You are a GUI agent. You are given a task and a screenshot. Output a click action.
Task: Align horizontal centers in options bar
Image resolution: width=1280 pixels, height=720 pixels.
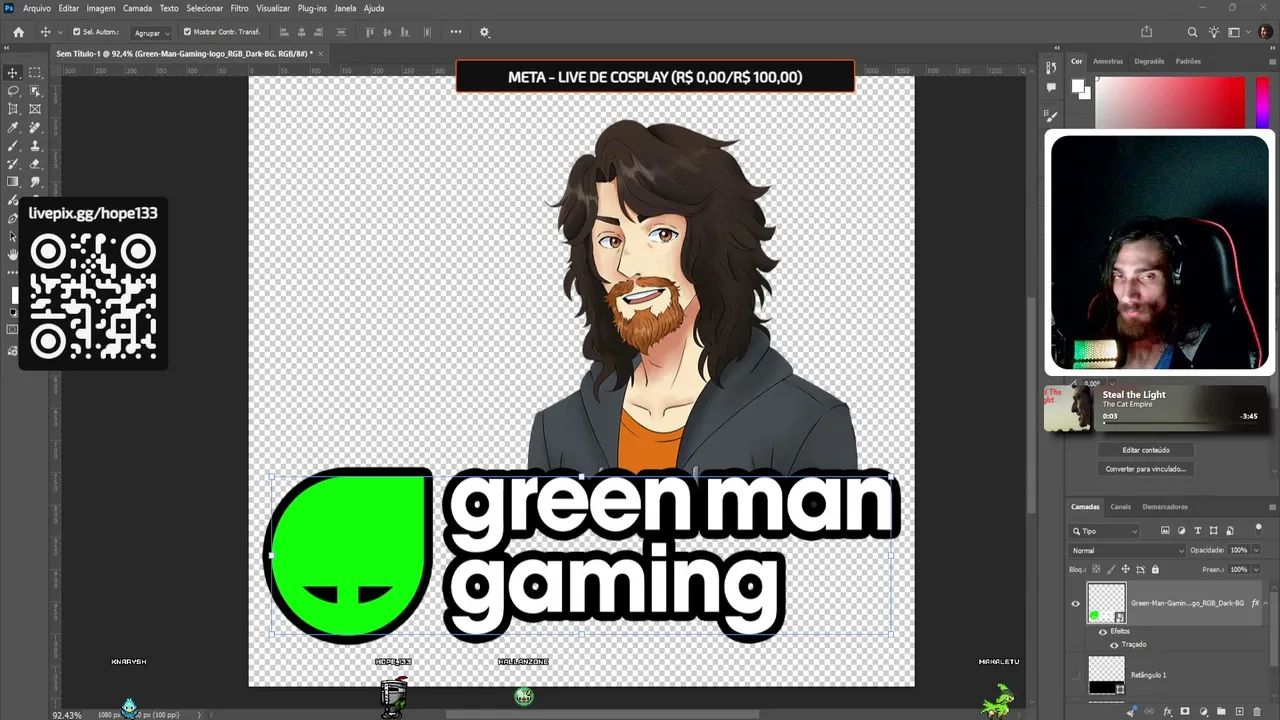click(303, 32)
